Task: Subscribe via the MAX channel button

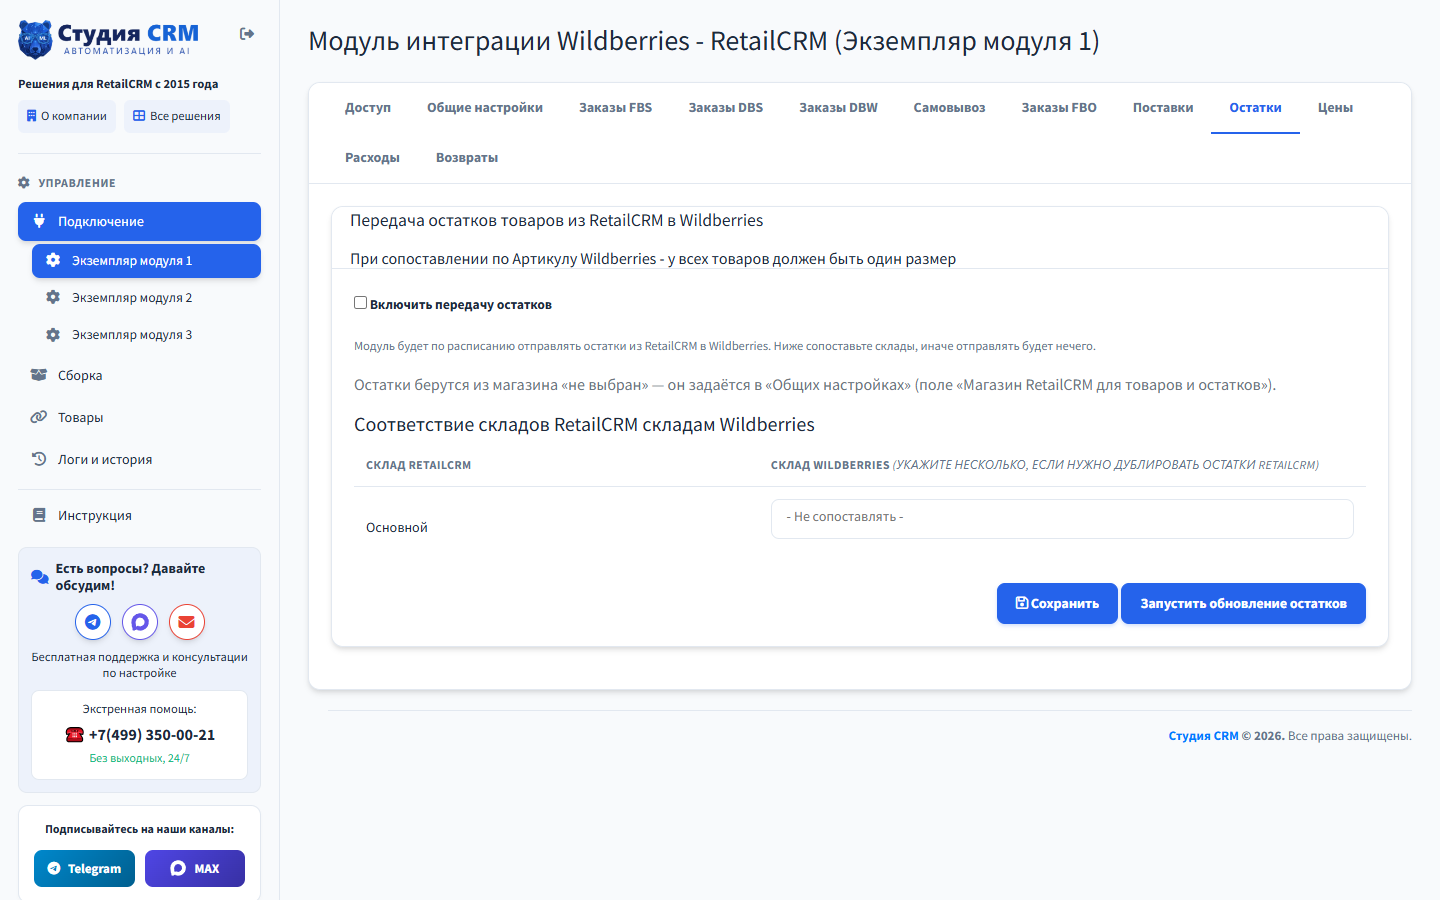Action: point(195,868)
